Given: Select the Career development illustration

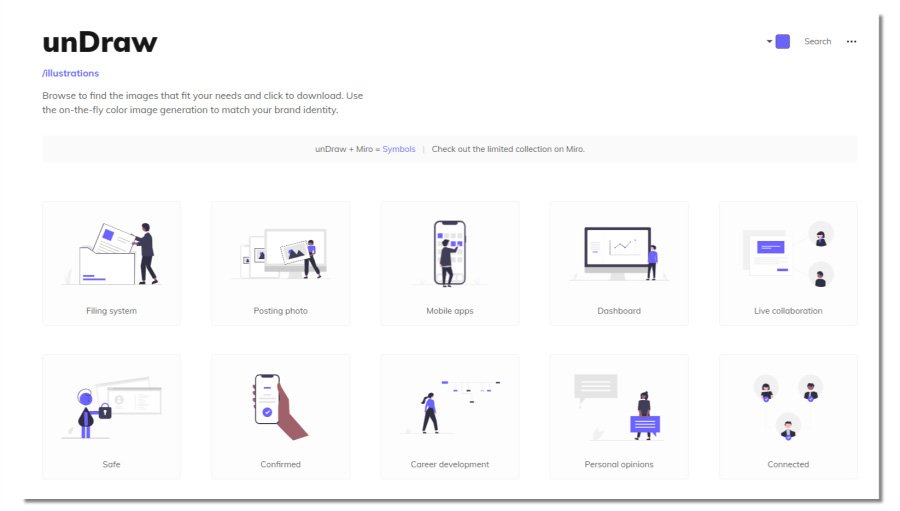Looking at the screenshot, I should [450, 417].
